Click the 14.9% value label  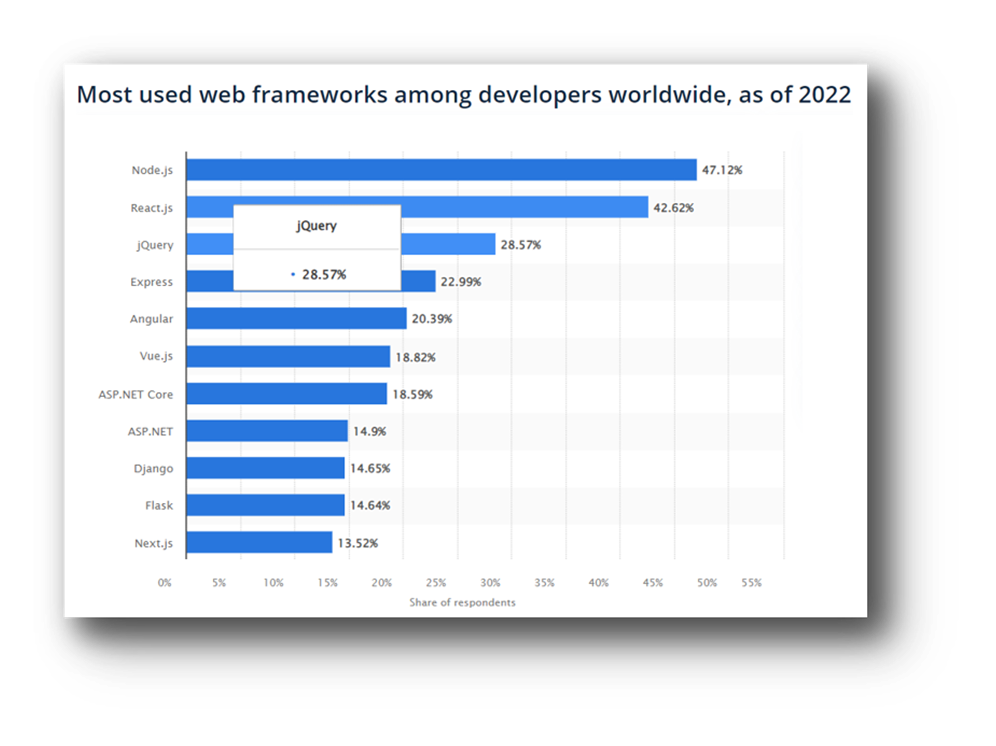[x=370, y=431]
